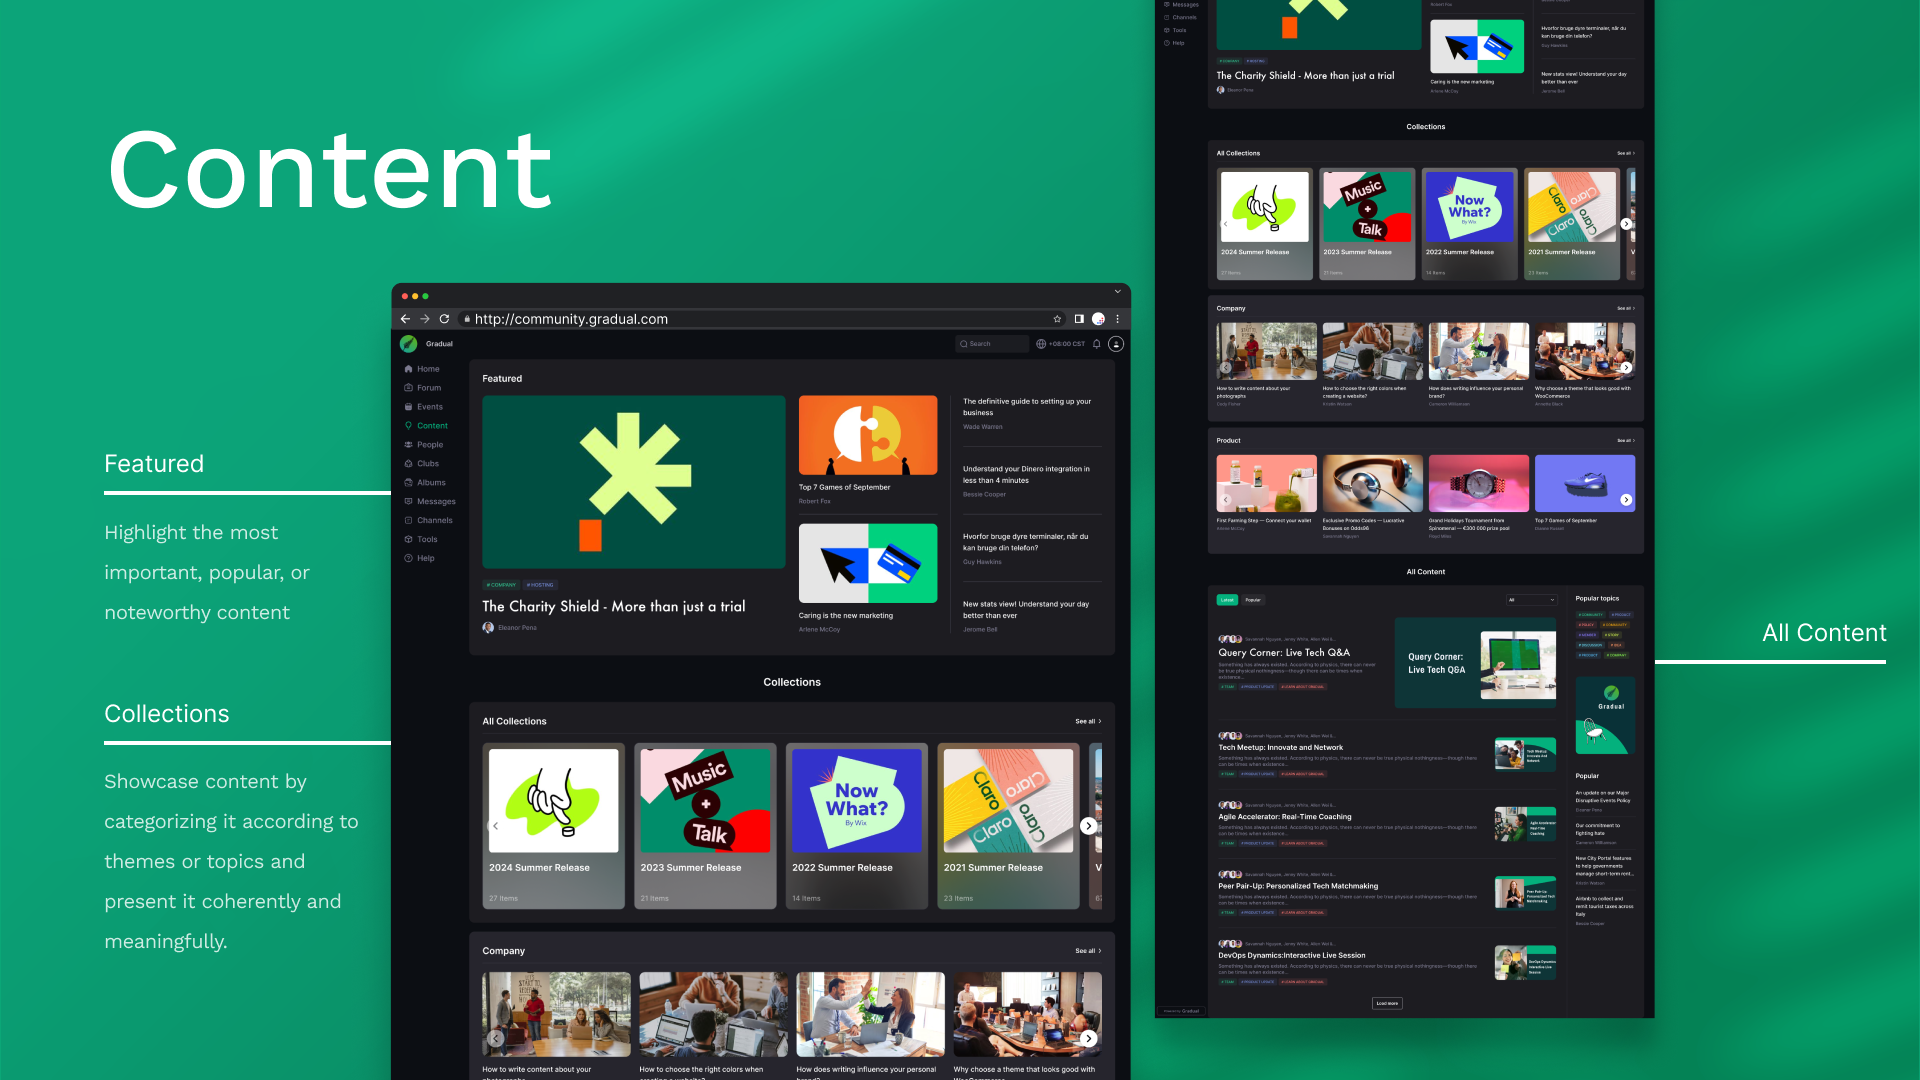
Task: Navigate to Events in sidebar
Action: click(x=429, y=407)
